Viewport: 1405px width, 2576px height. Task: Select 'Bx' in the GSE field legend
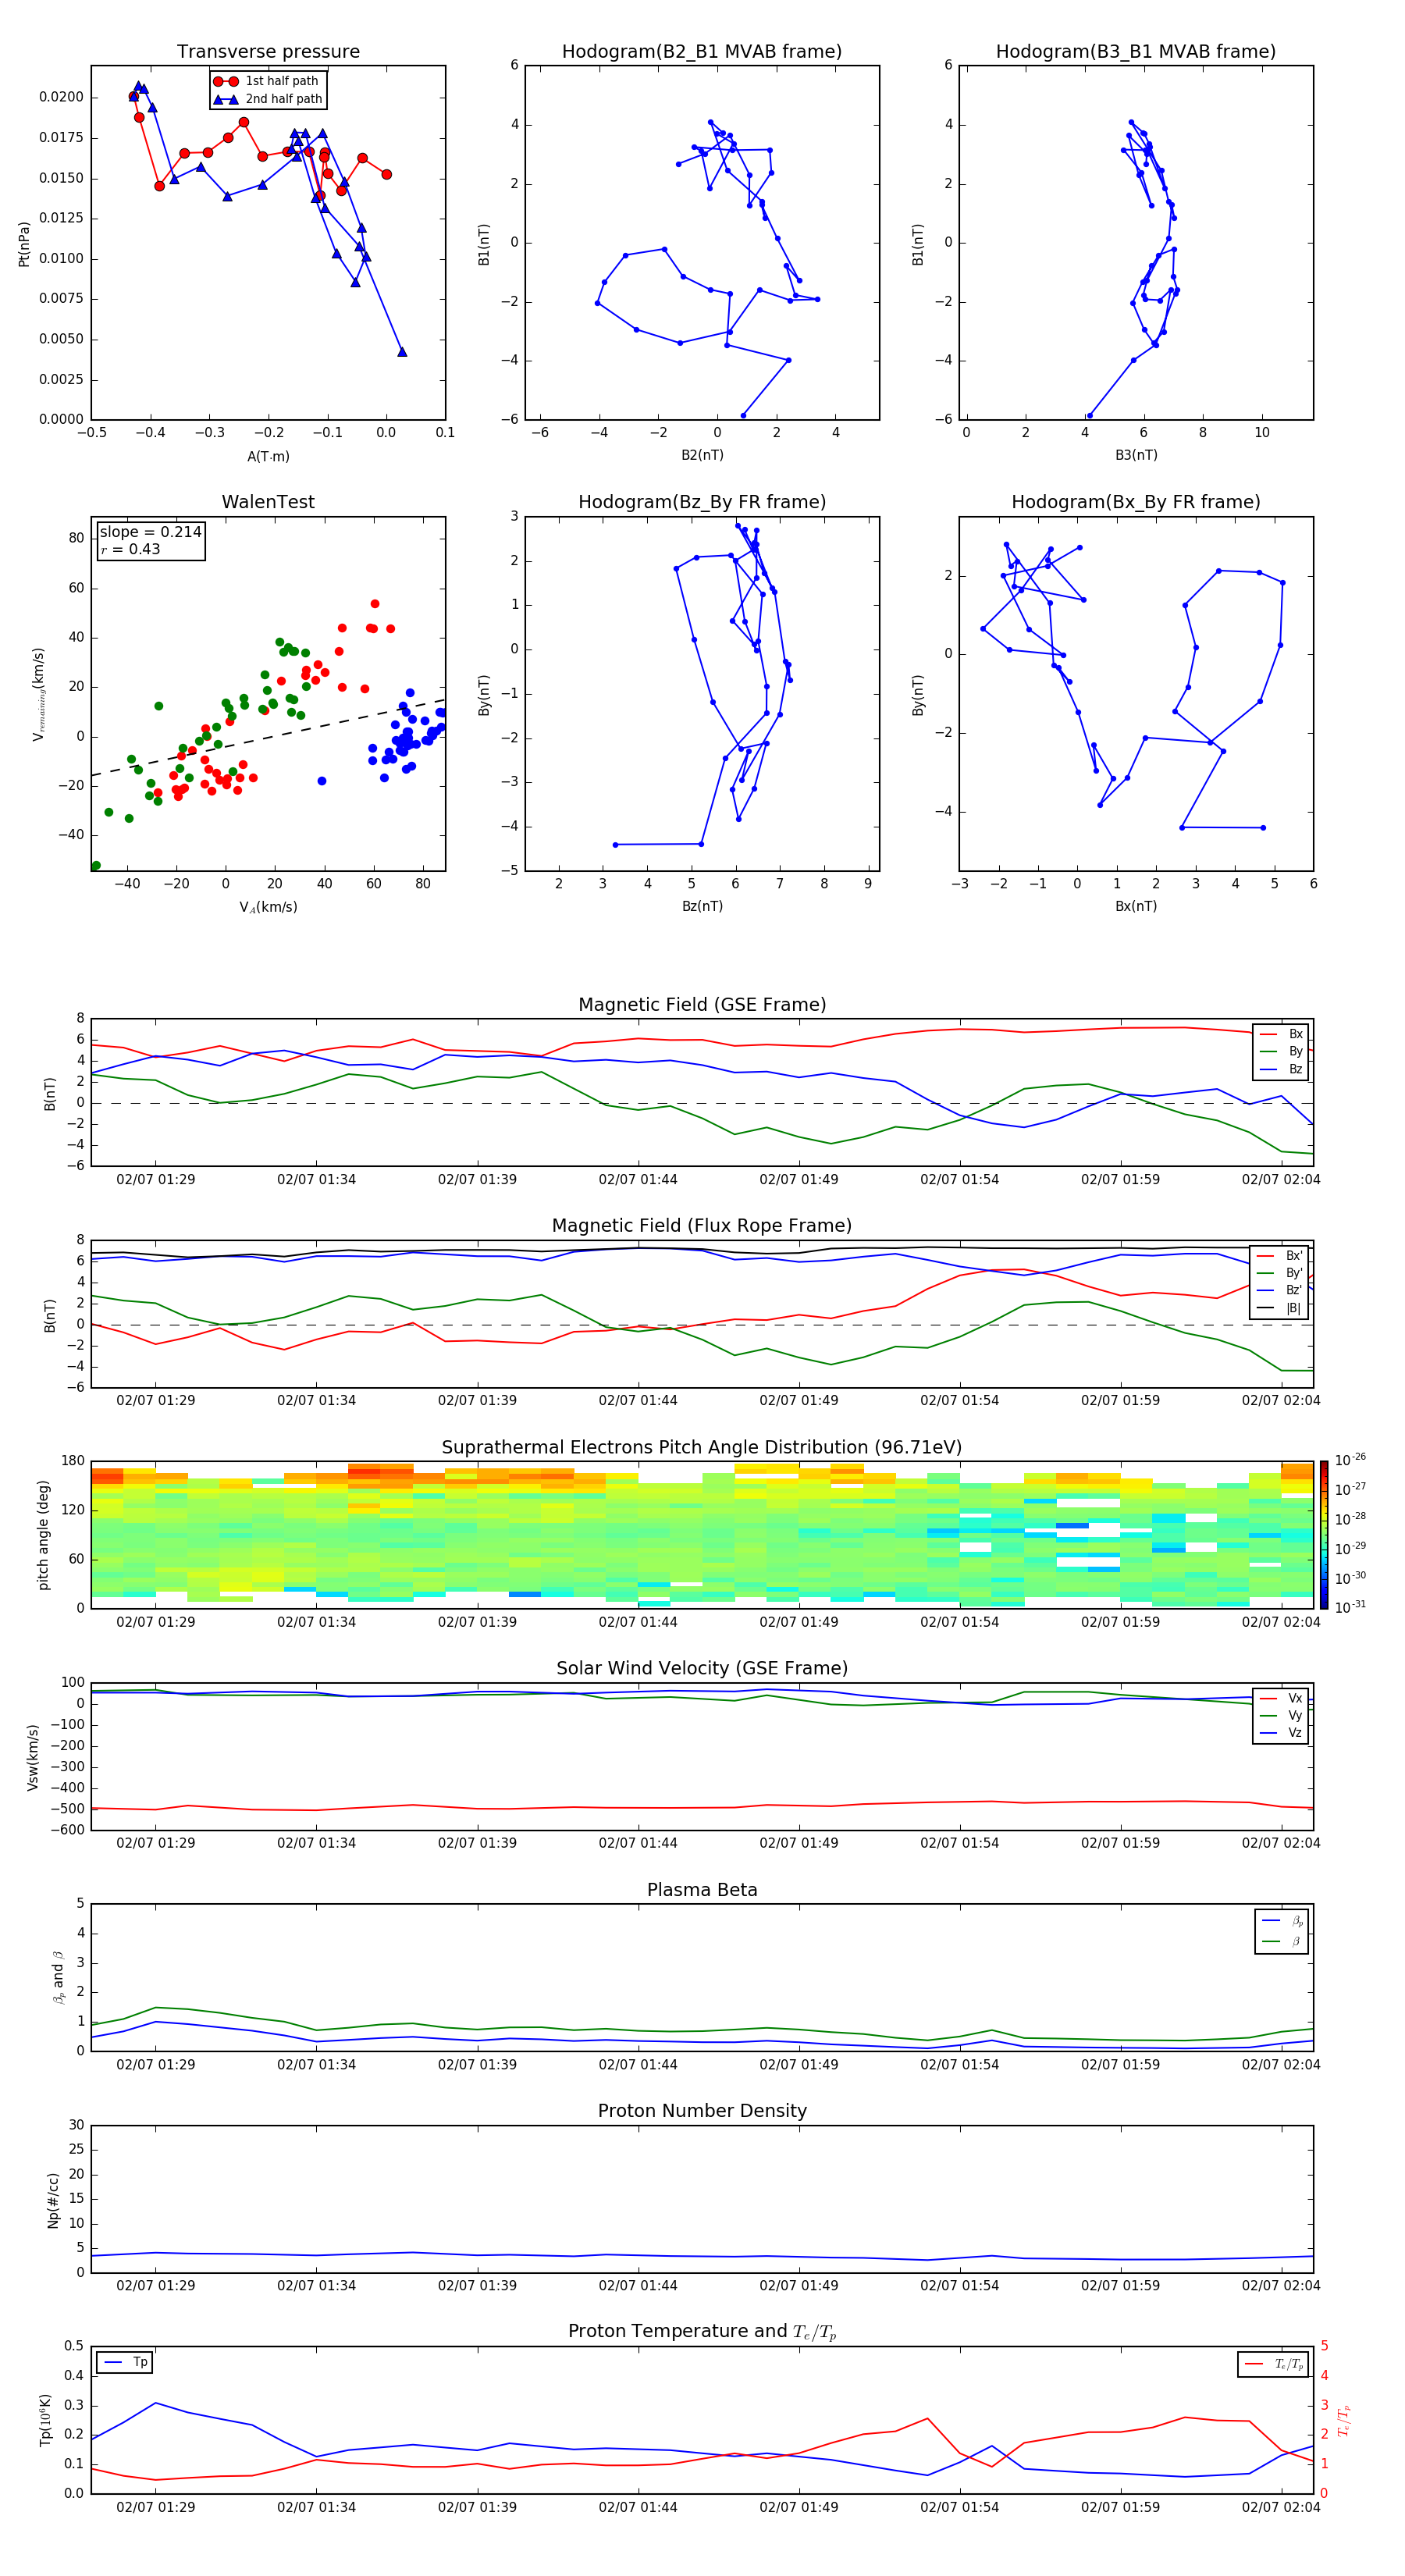click(1281, 1034)
